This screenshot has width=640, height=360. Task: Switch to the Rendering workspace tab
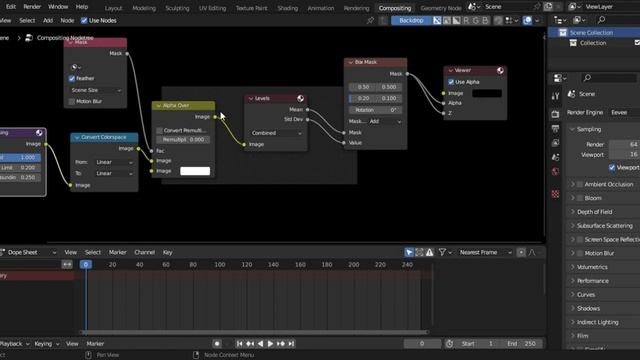(356, 8)
